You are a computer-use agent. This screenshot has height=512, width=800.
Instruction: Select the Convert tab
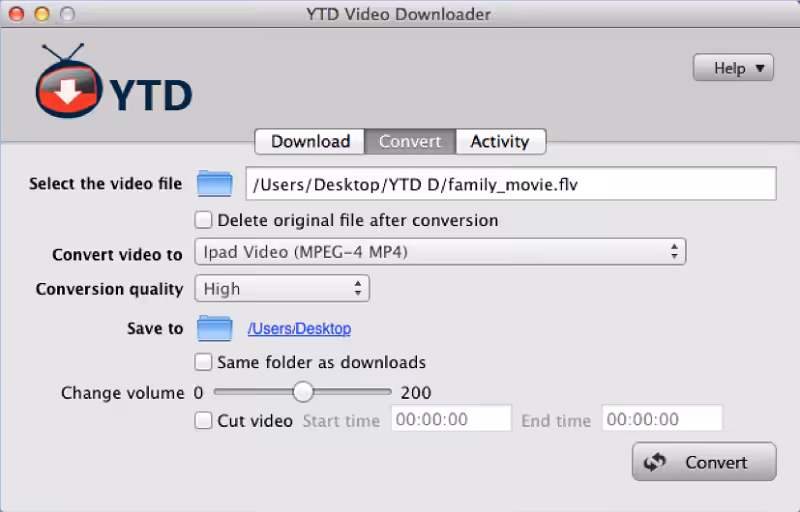410,141
